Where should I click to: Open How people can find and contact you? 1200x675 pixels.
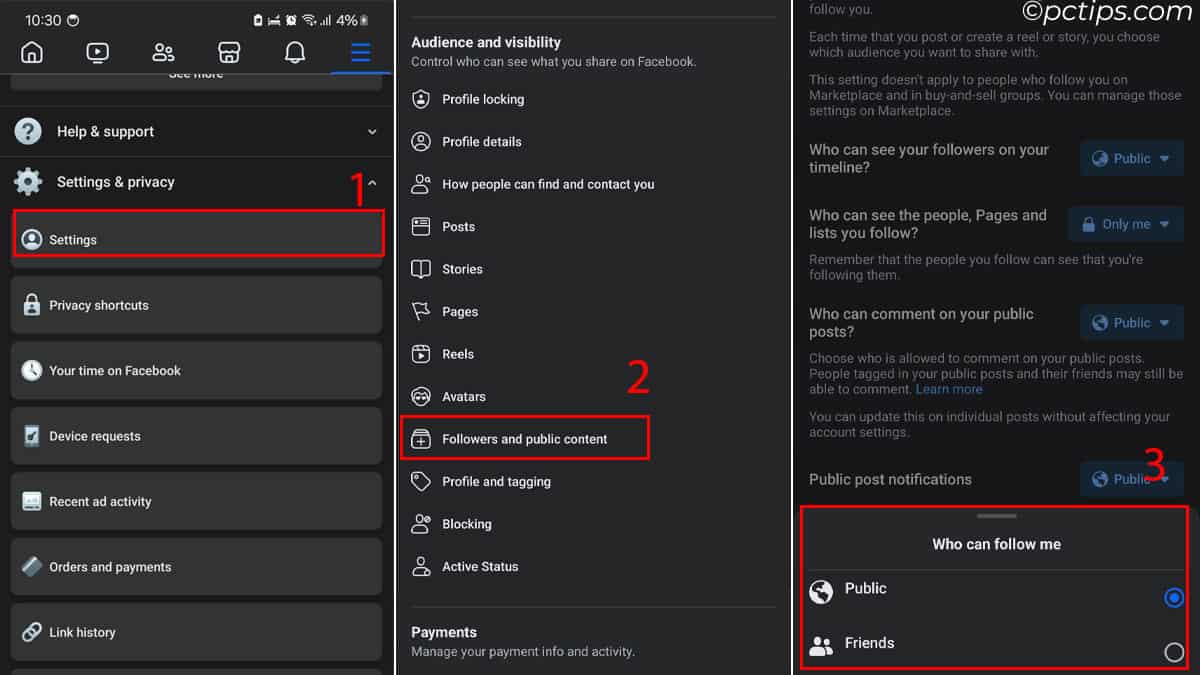point(592,184)
